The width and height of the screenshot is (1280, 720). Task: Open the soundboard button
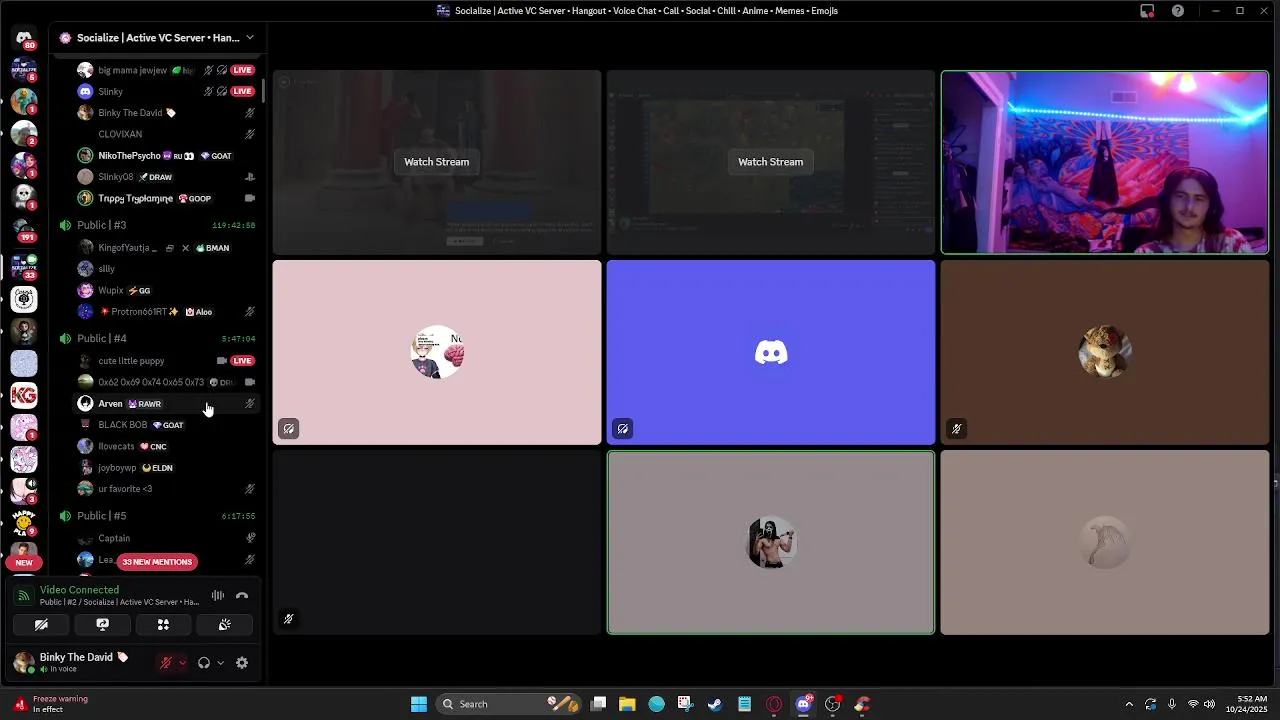tap(224, 625)
